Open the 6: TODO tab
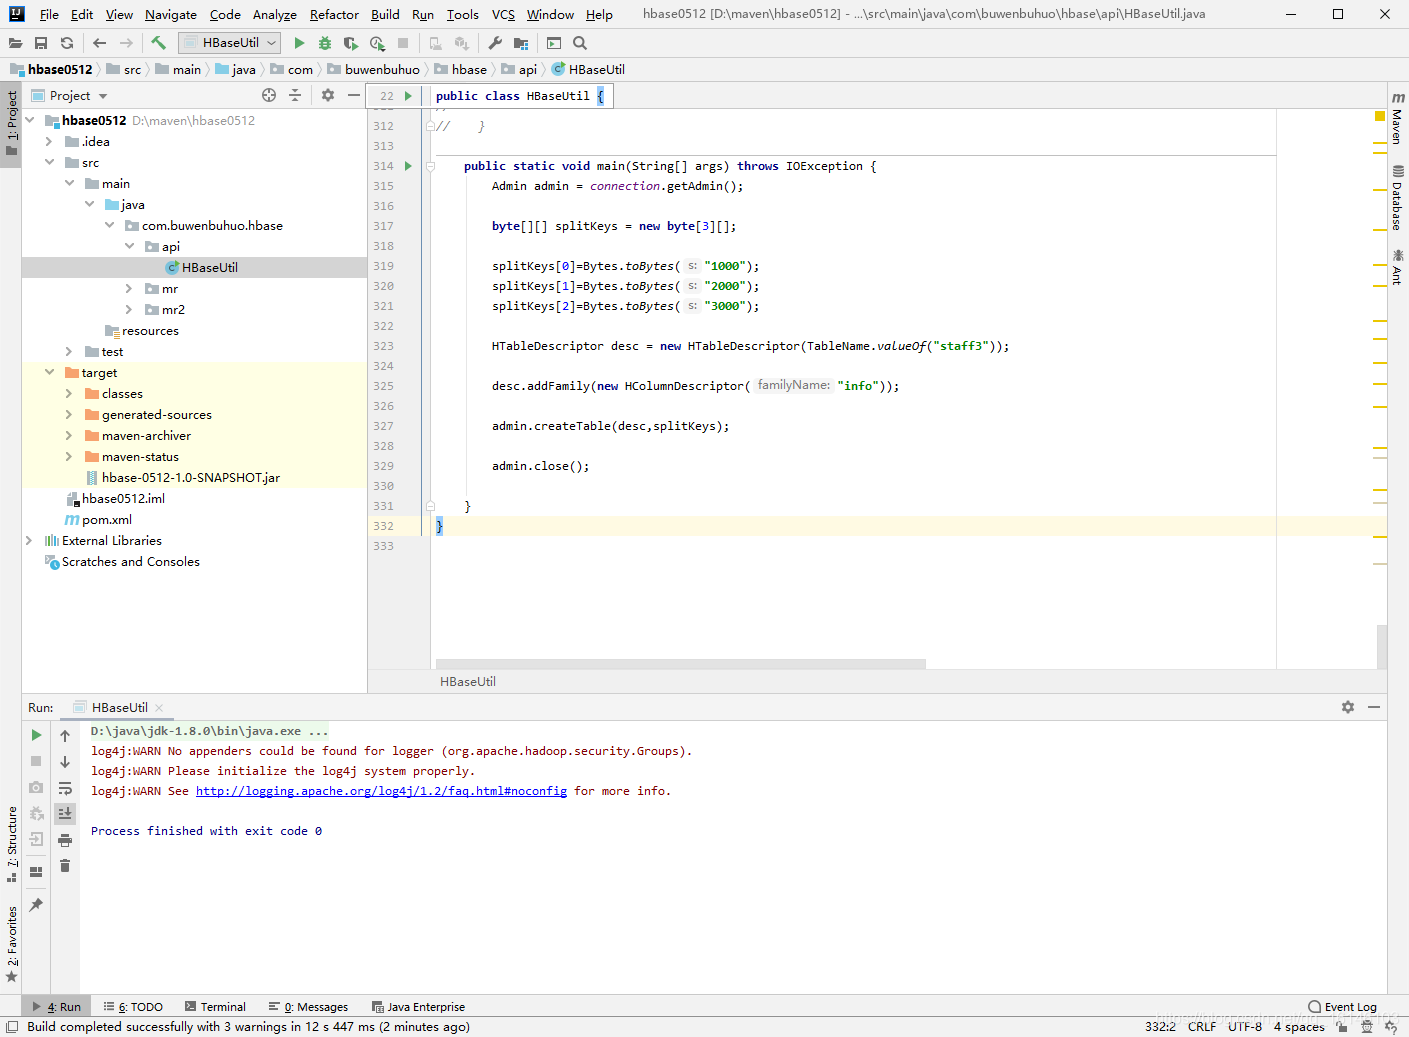Screen dimensions: 1409x1037 pyautogui.click(x=133, y=1007)
